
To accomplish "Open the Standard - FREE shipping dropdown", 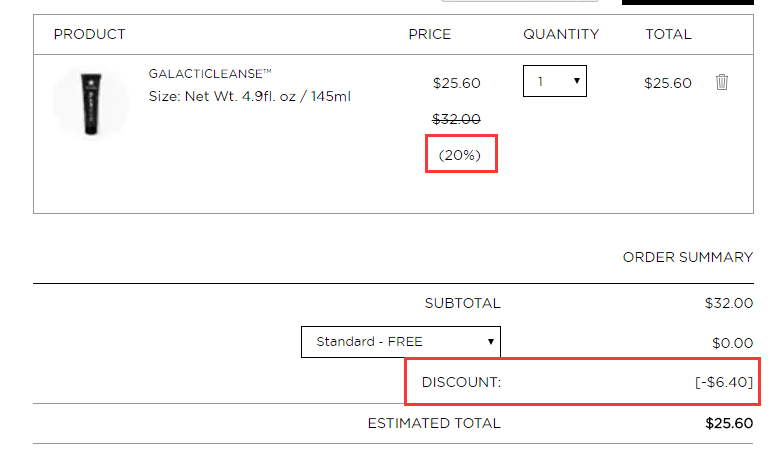I will tap(400, 341).
